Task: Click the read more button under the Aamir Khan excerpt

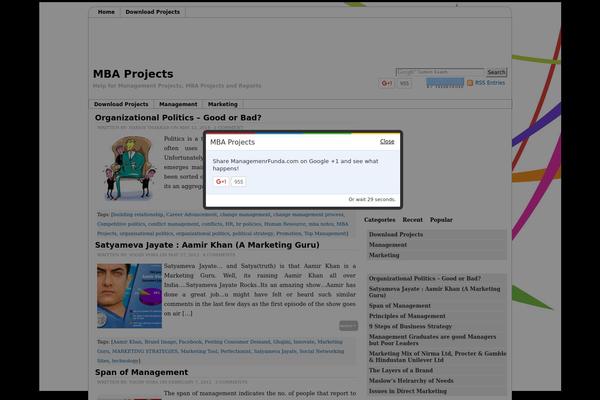Action: pos(348,325)
